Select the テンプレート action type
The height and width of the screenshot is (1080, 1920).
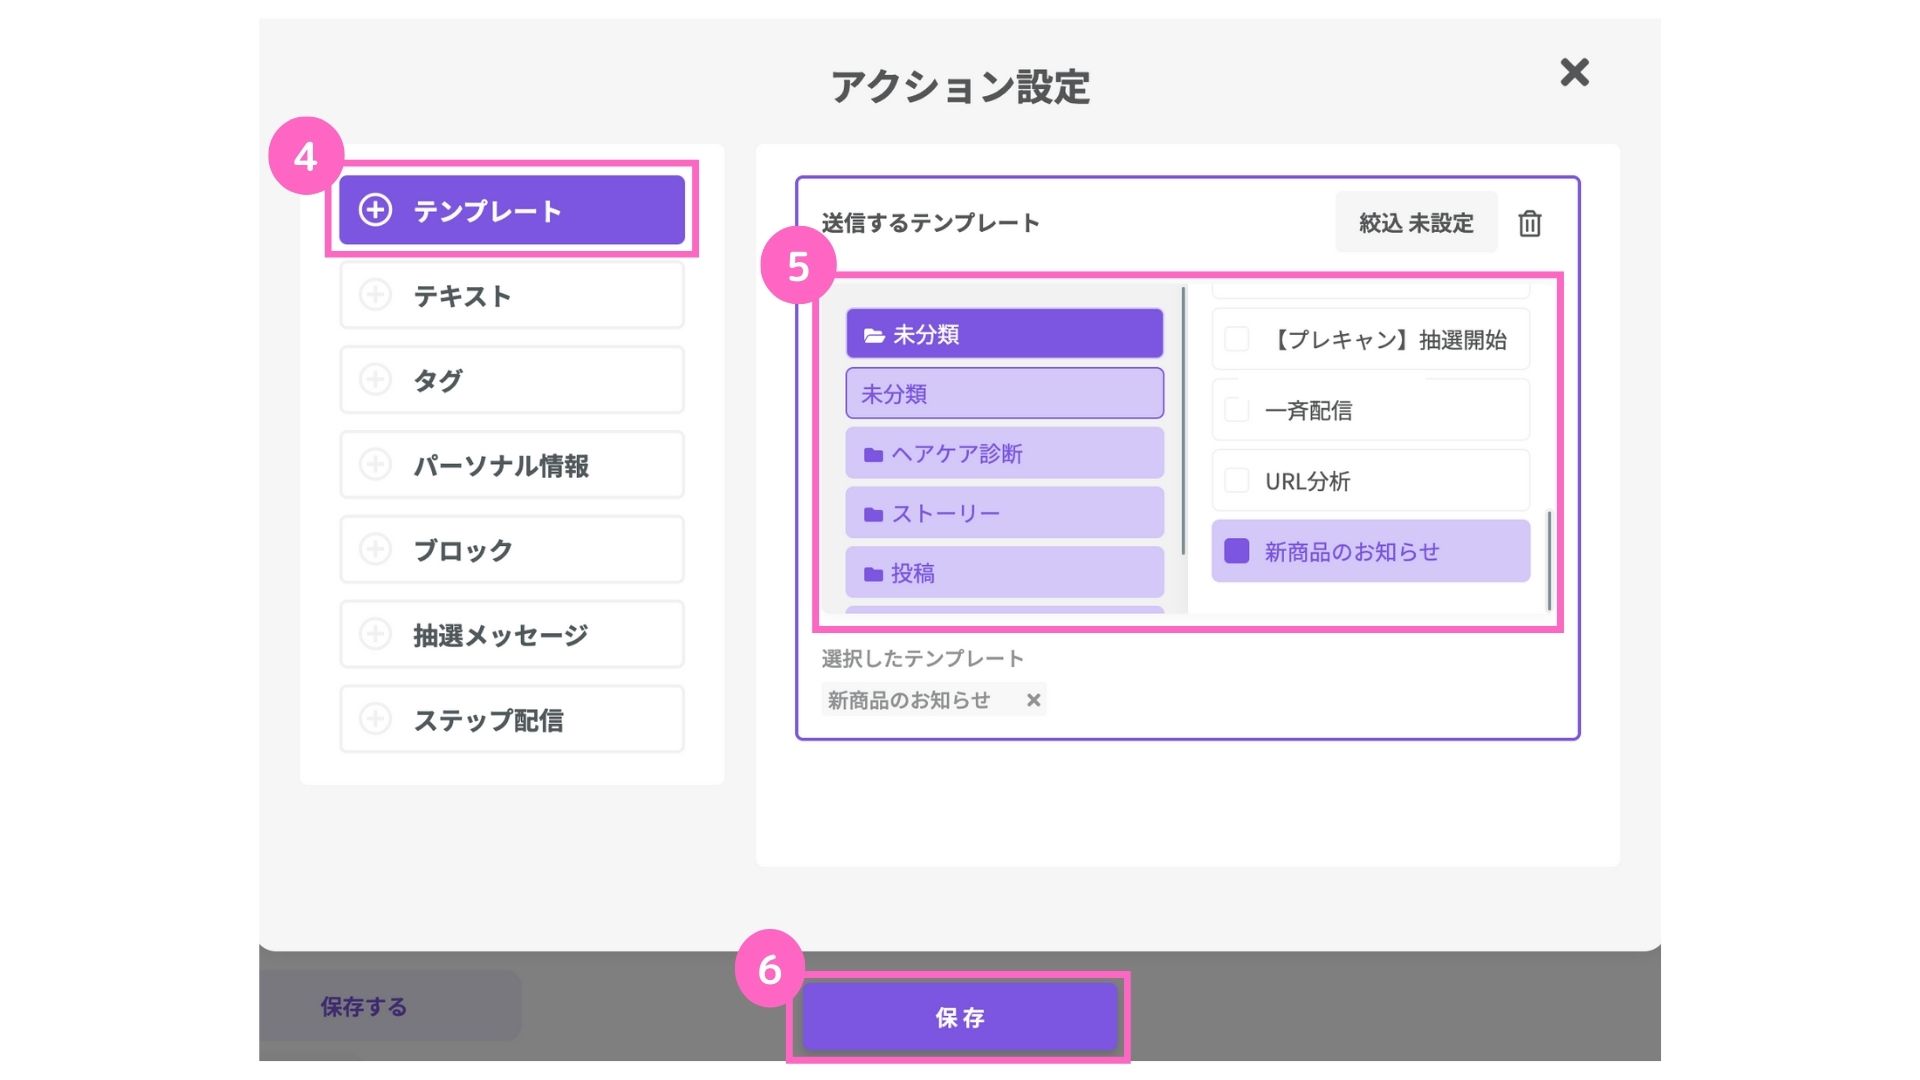tap(511, 210)
